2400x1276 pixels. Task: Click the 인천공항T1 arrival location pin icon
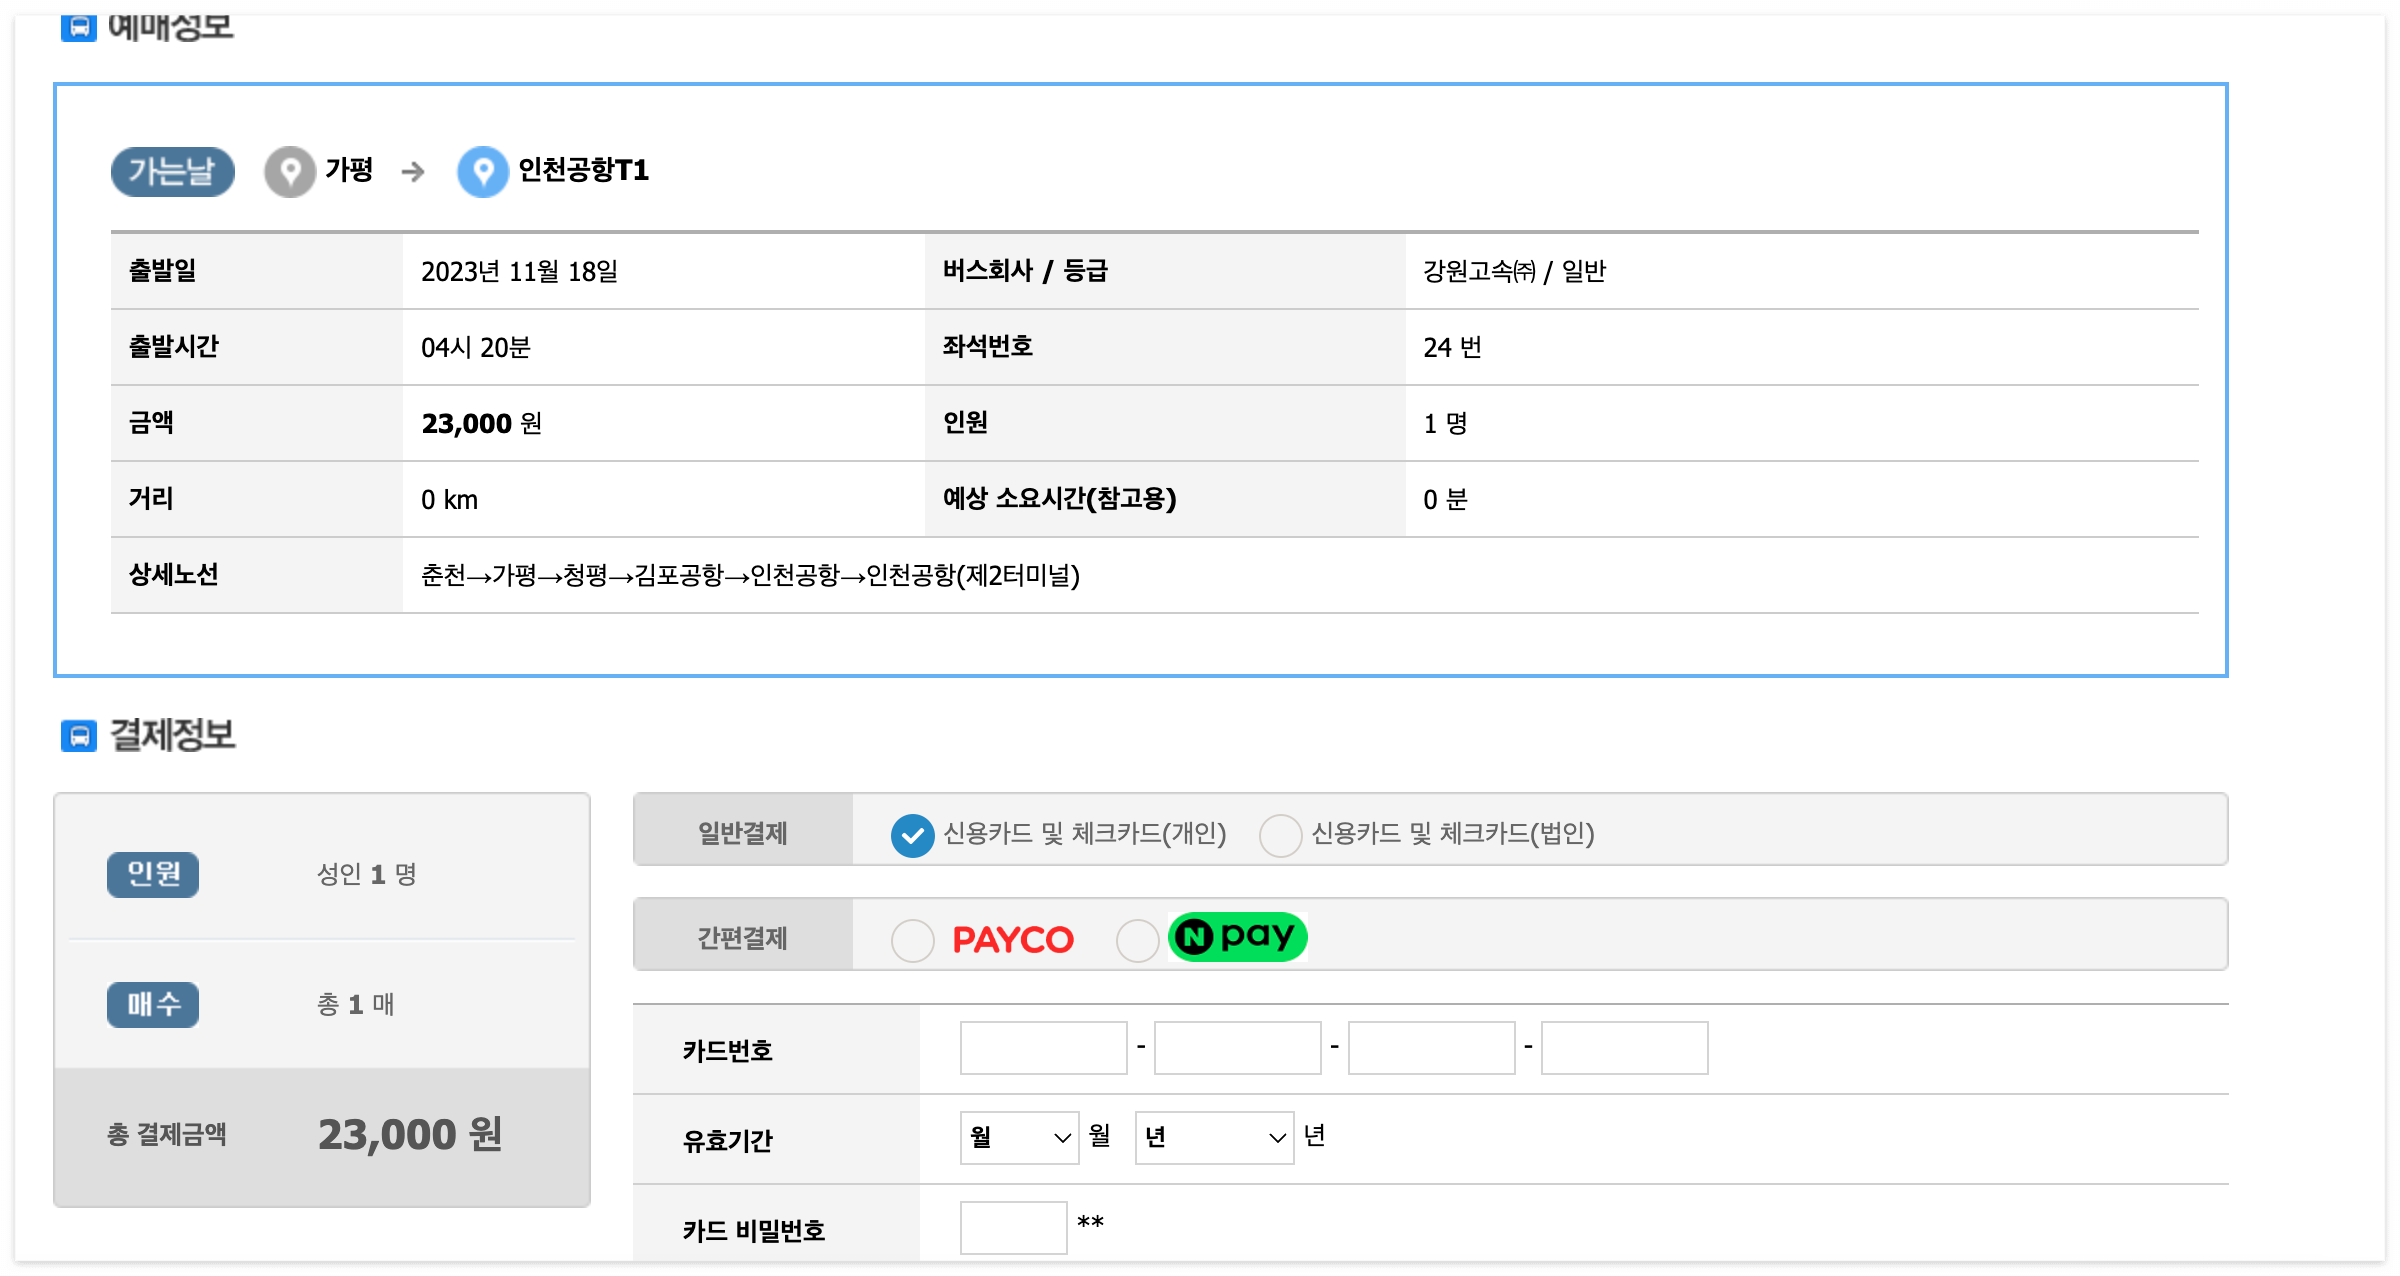click(483, 171)
